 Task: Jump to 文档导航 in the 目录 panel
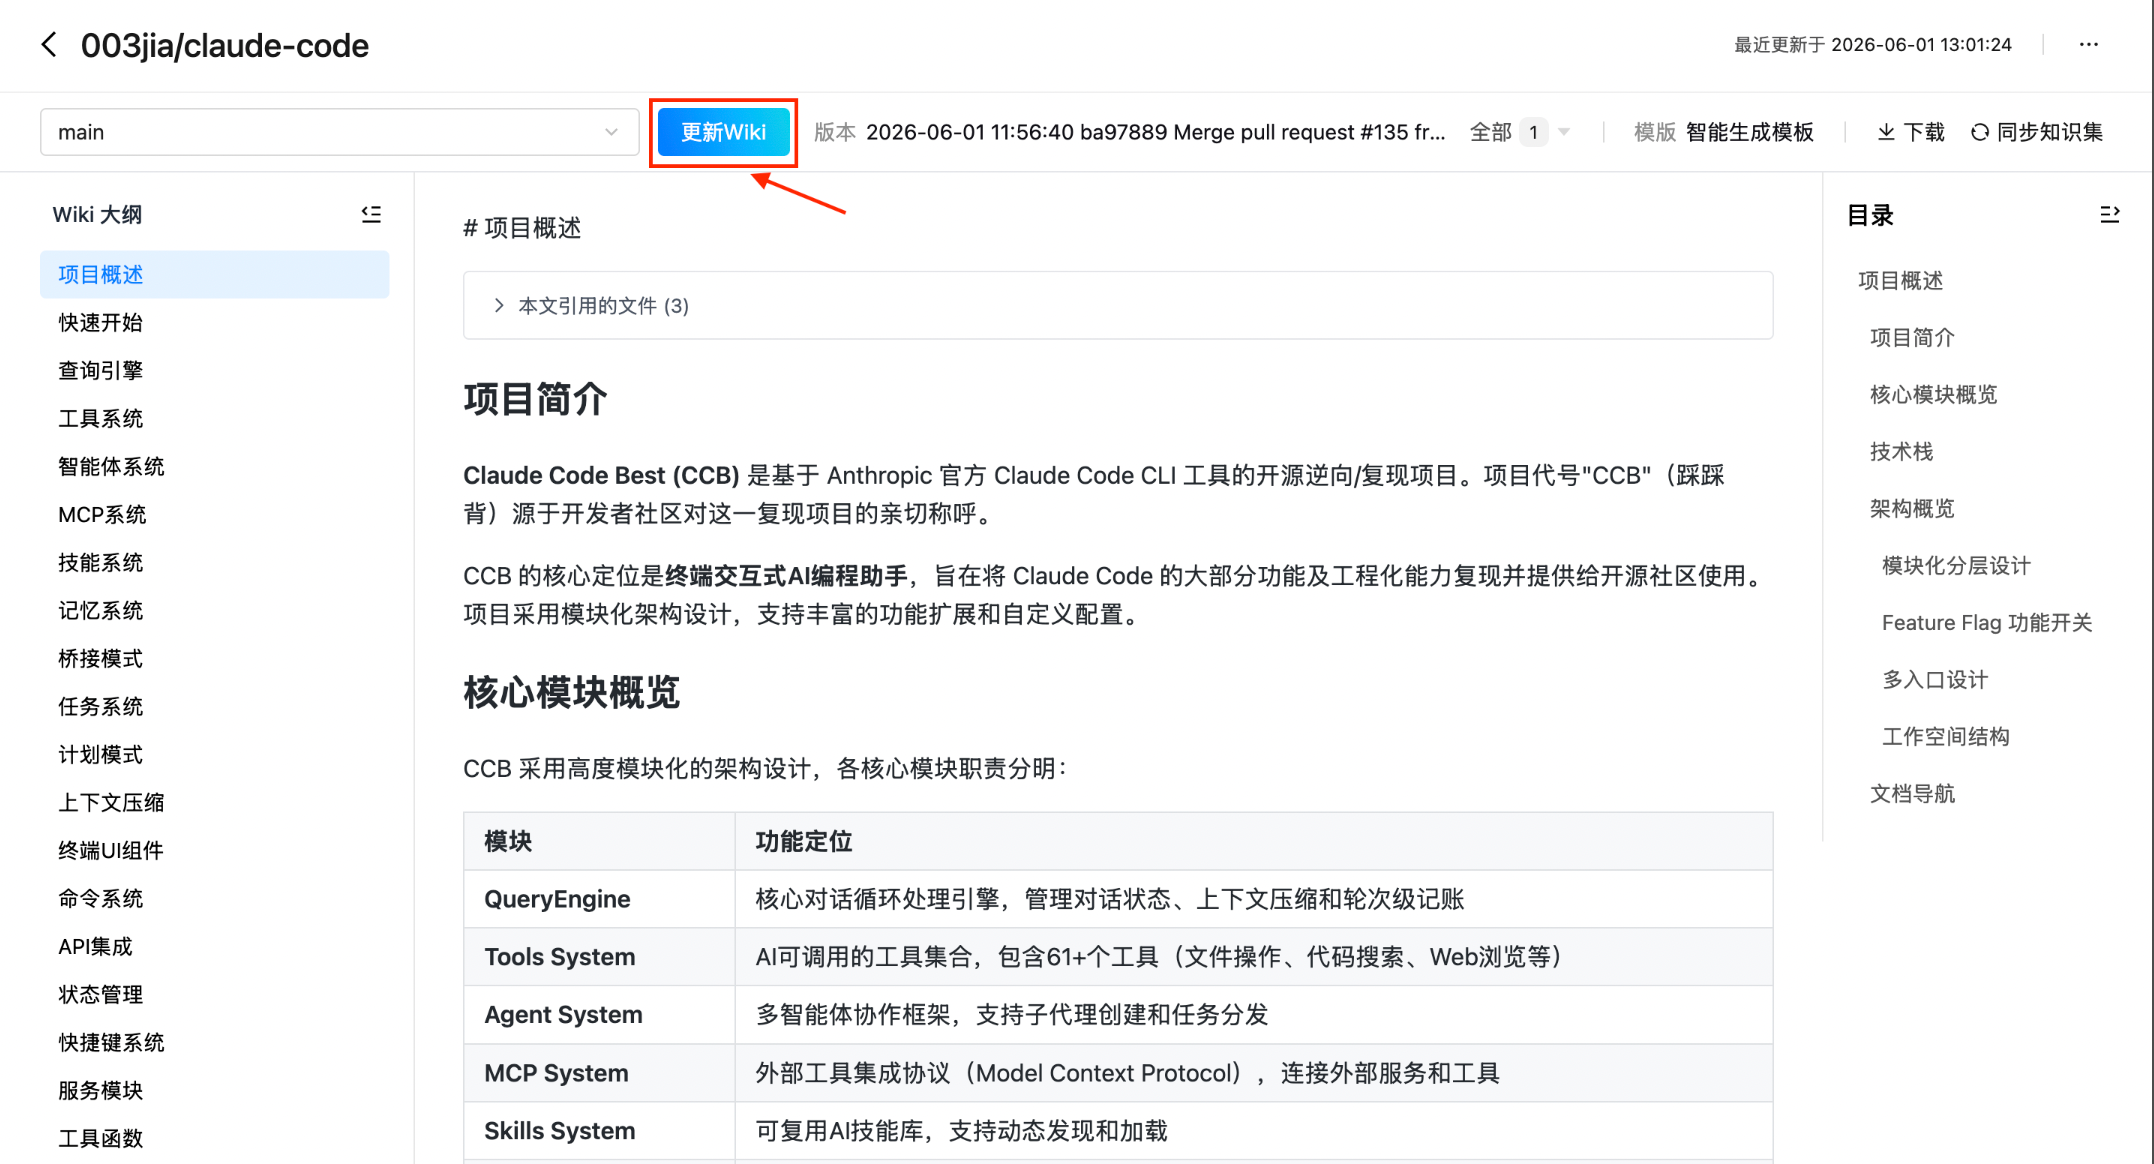pos(1912,793)
